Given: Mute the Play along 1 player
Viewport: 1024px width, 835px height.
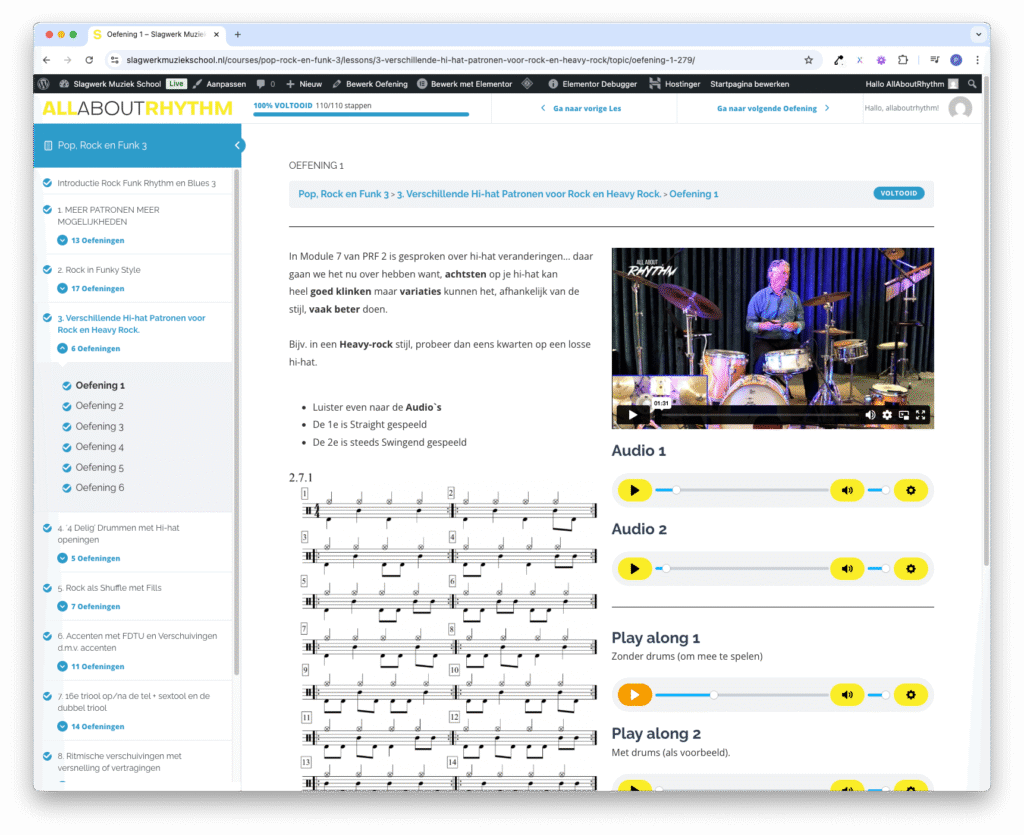Looking at the screenshot, I should [847, 695].
